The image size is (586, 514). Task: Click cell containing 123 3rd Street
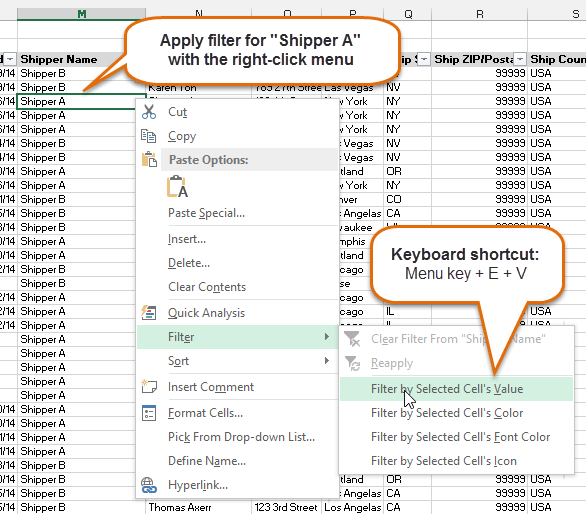click(x=286, y=507)
